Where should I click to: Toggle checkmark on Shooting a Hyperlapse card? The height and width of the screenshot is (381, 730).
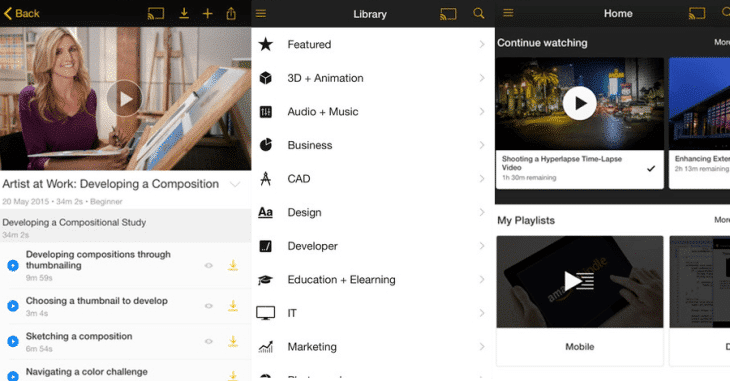(651, 169)
